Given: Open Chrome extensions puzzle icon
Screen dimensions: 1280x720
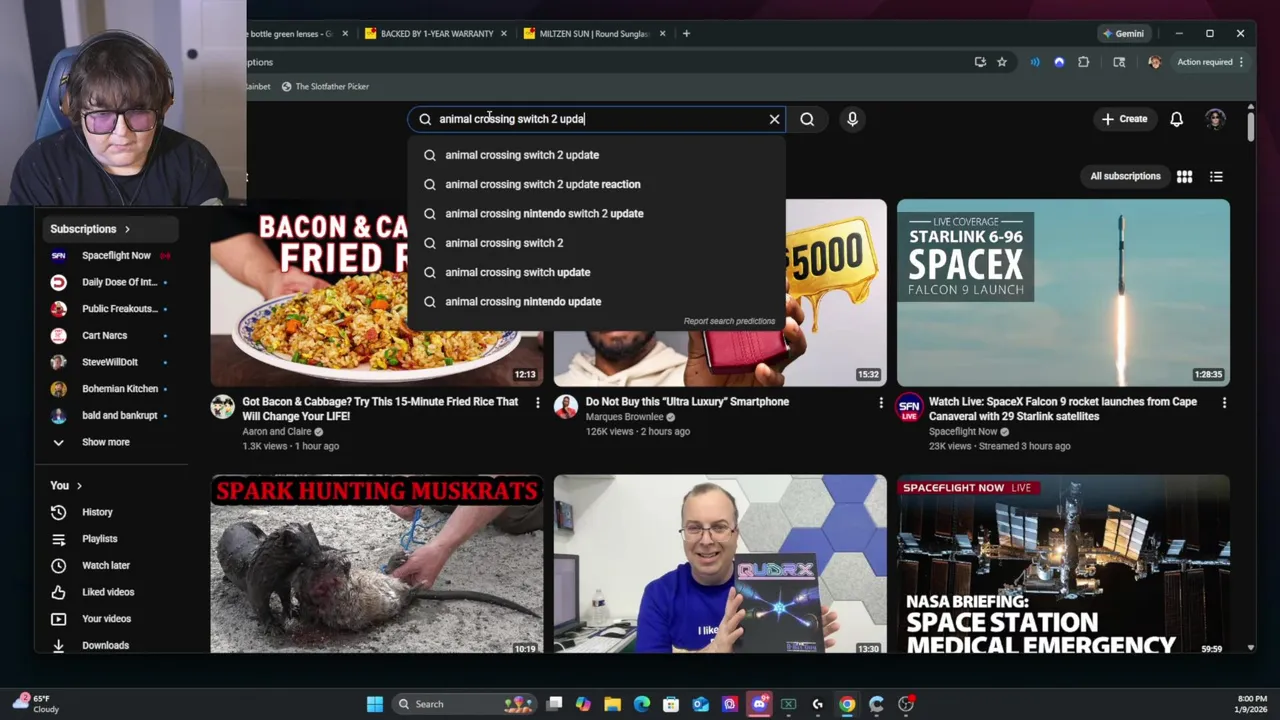Looking at the screenshot, I should click(x=1084, y=62).
